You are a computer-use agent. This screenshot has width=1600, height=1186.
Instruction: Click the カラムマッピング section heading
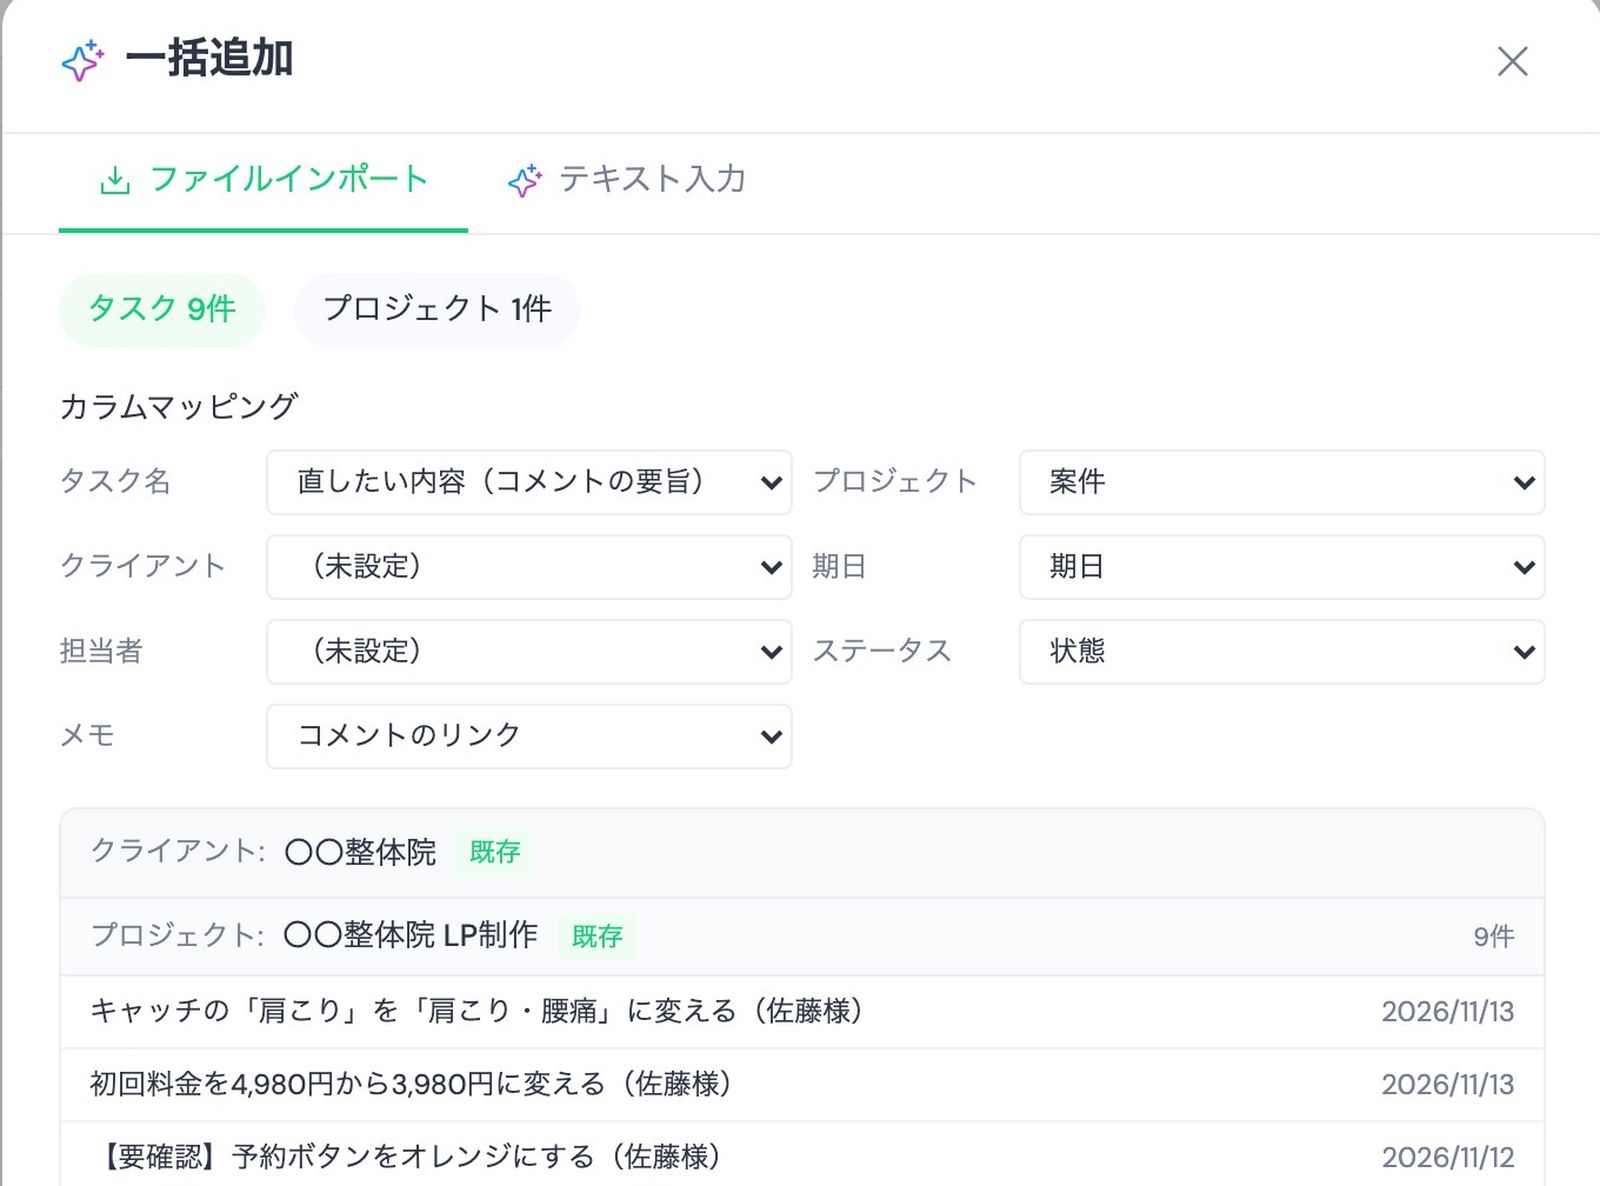[x=179, y=406]
